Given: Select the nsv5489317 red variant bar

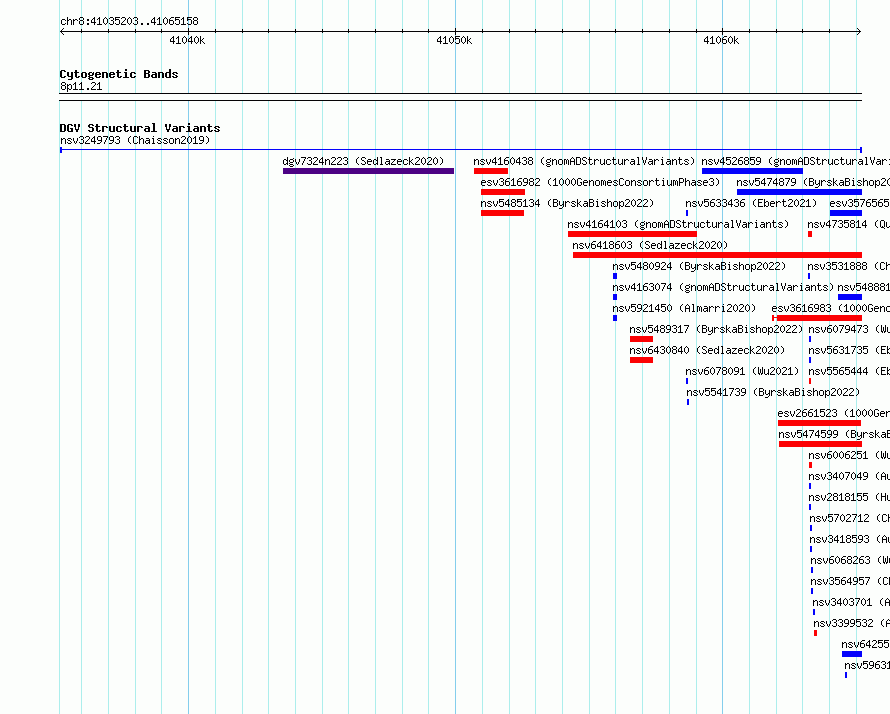Looking at the screenshot, I should point(641,339).
